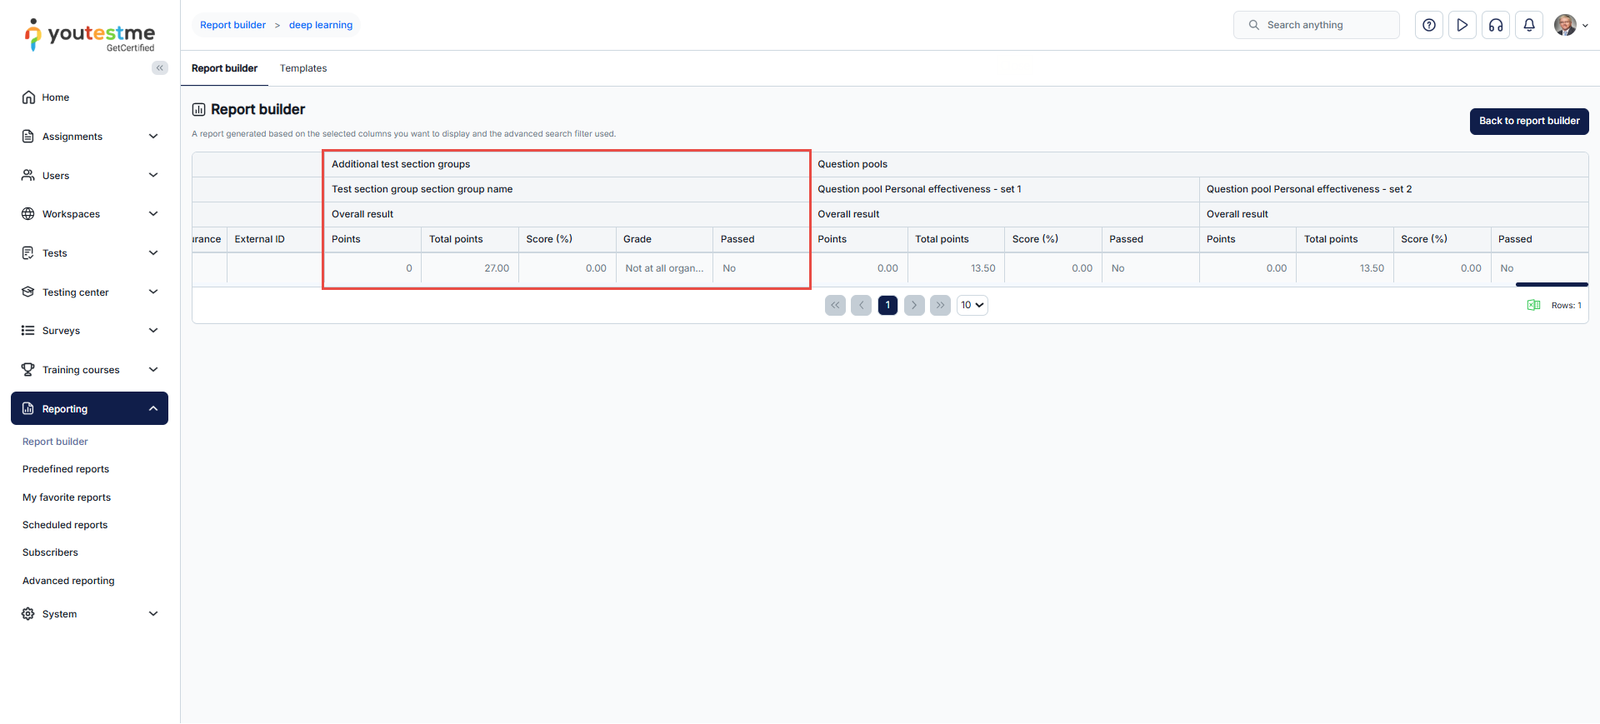Click the help question mark icon
Image resolution: width=1600 pixels, height=724 pixels.
pos(1429,25)
